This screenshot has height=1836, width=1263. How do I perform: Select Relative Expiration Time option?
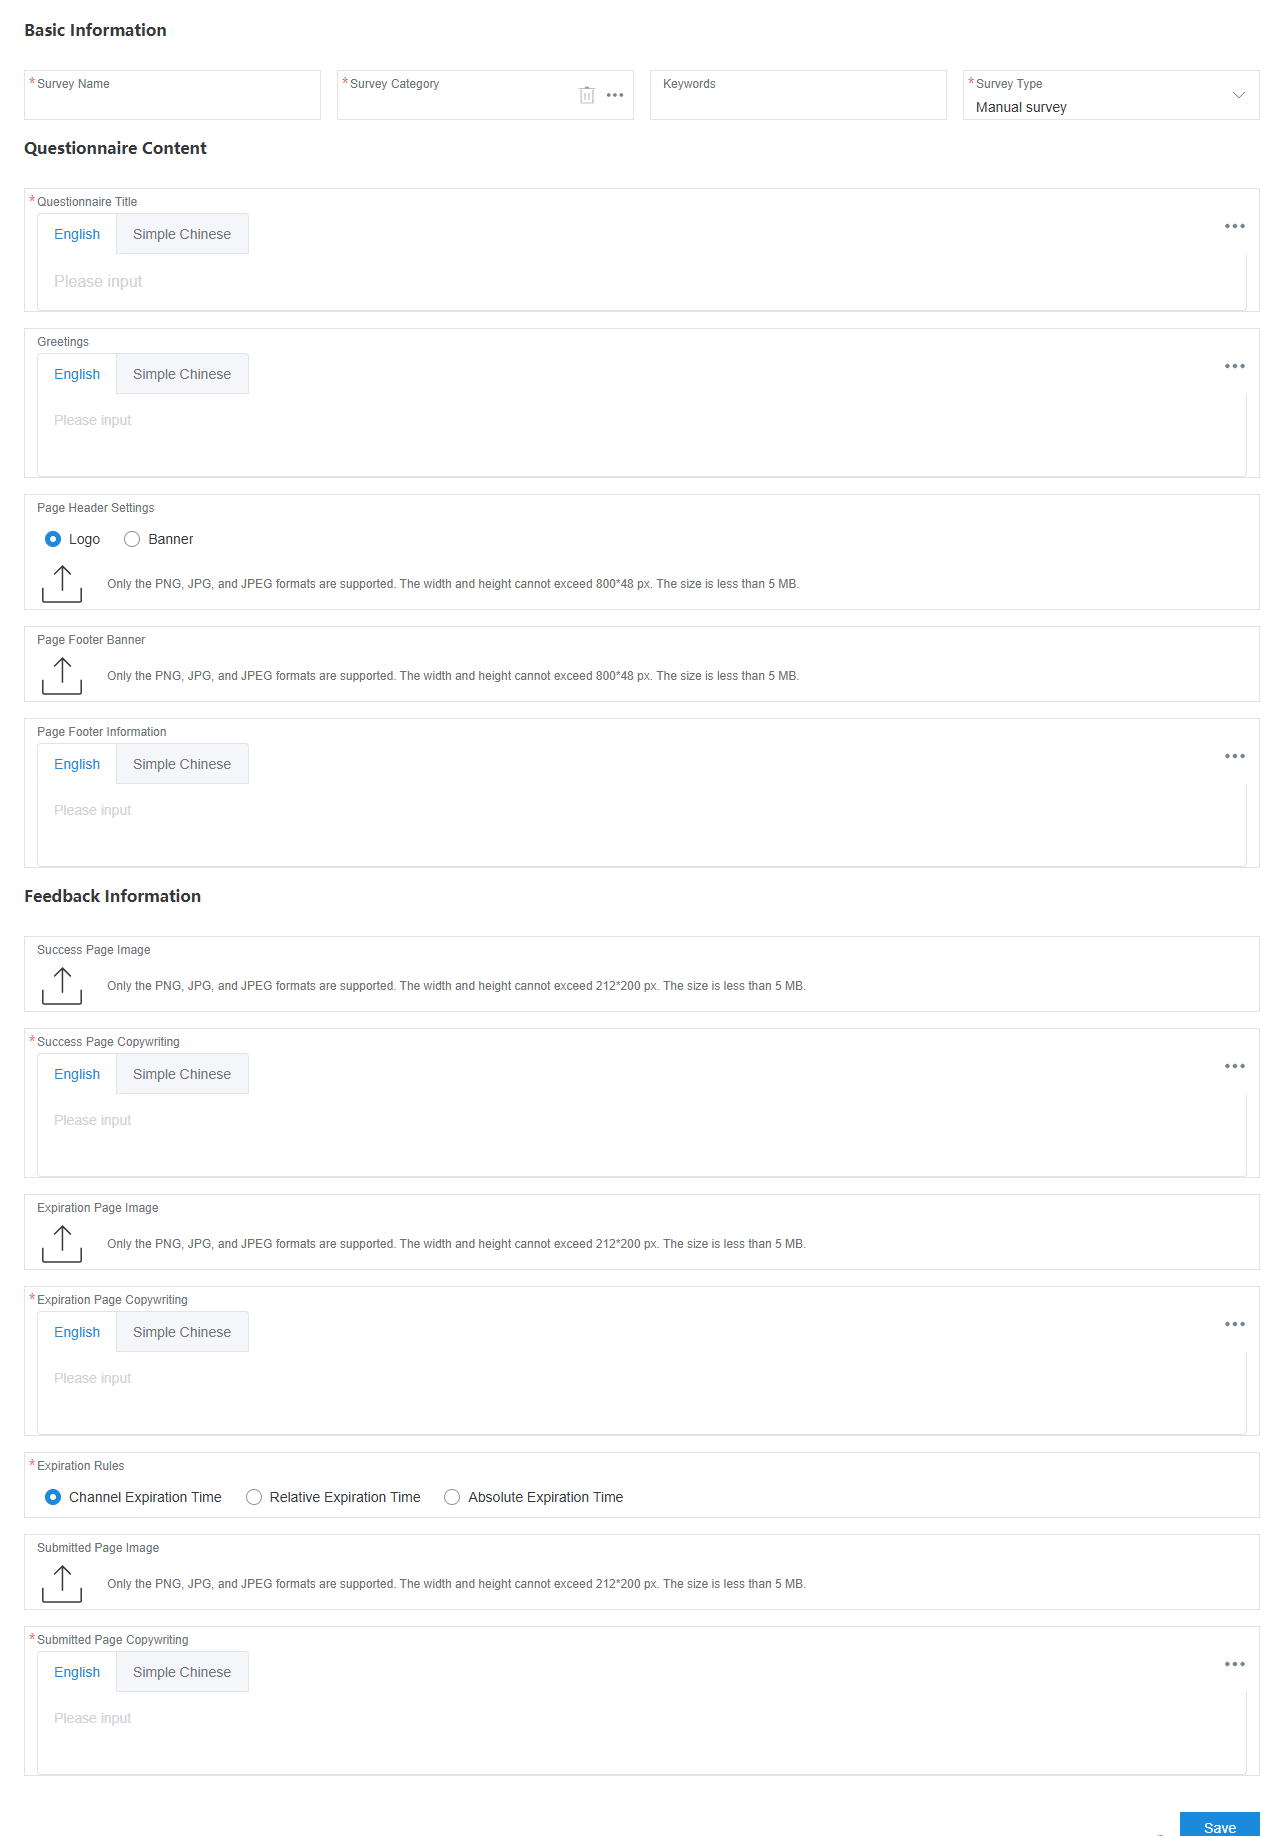pyautogui.click(x=254, y=1497)
